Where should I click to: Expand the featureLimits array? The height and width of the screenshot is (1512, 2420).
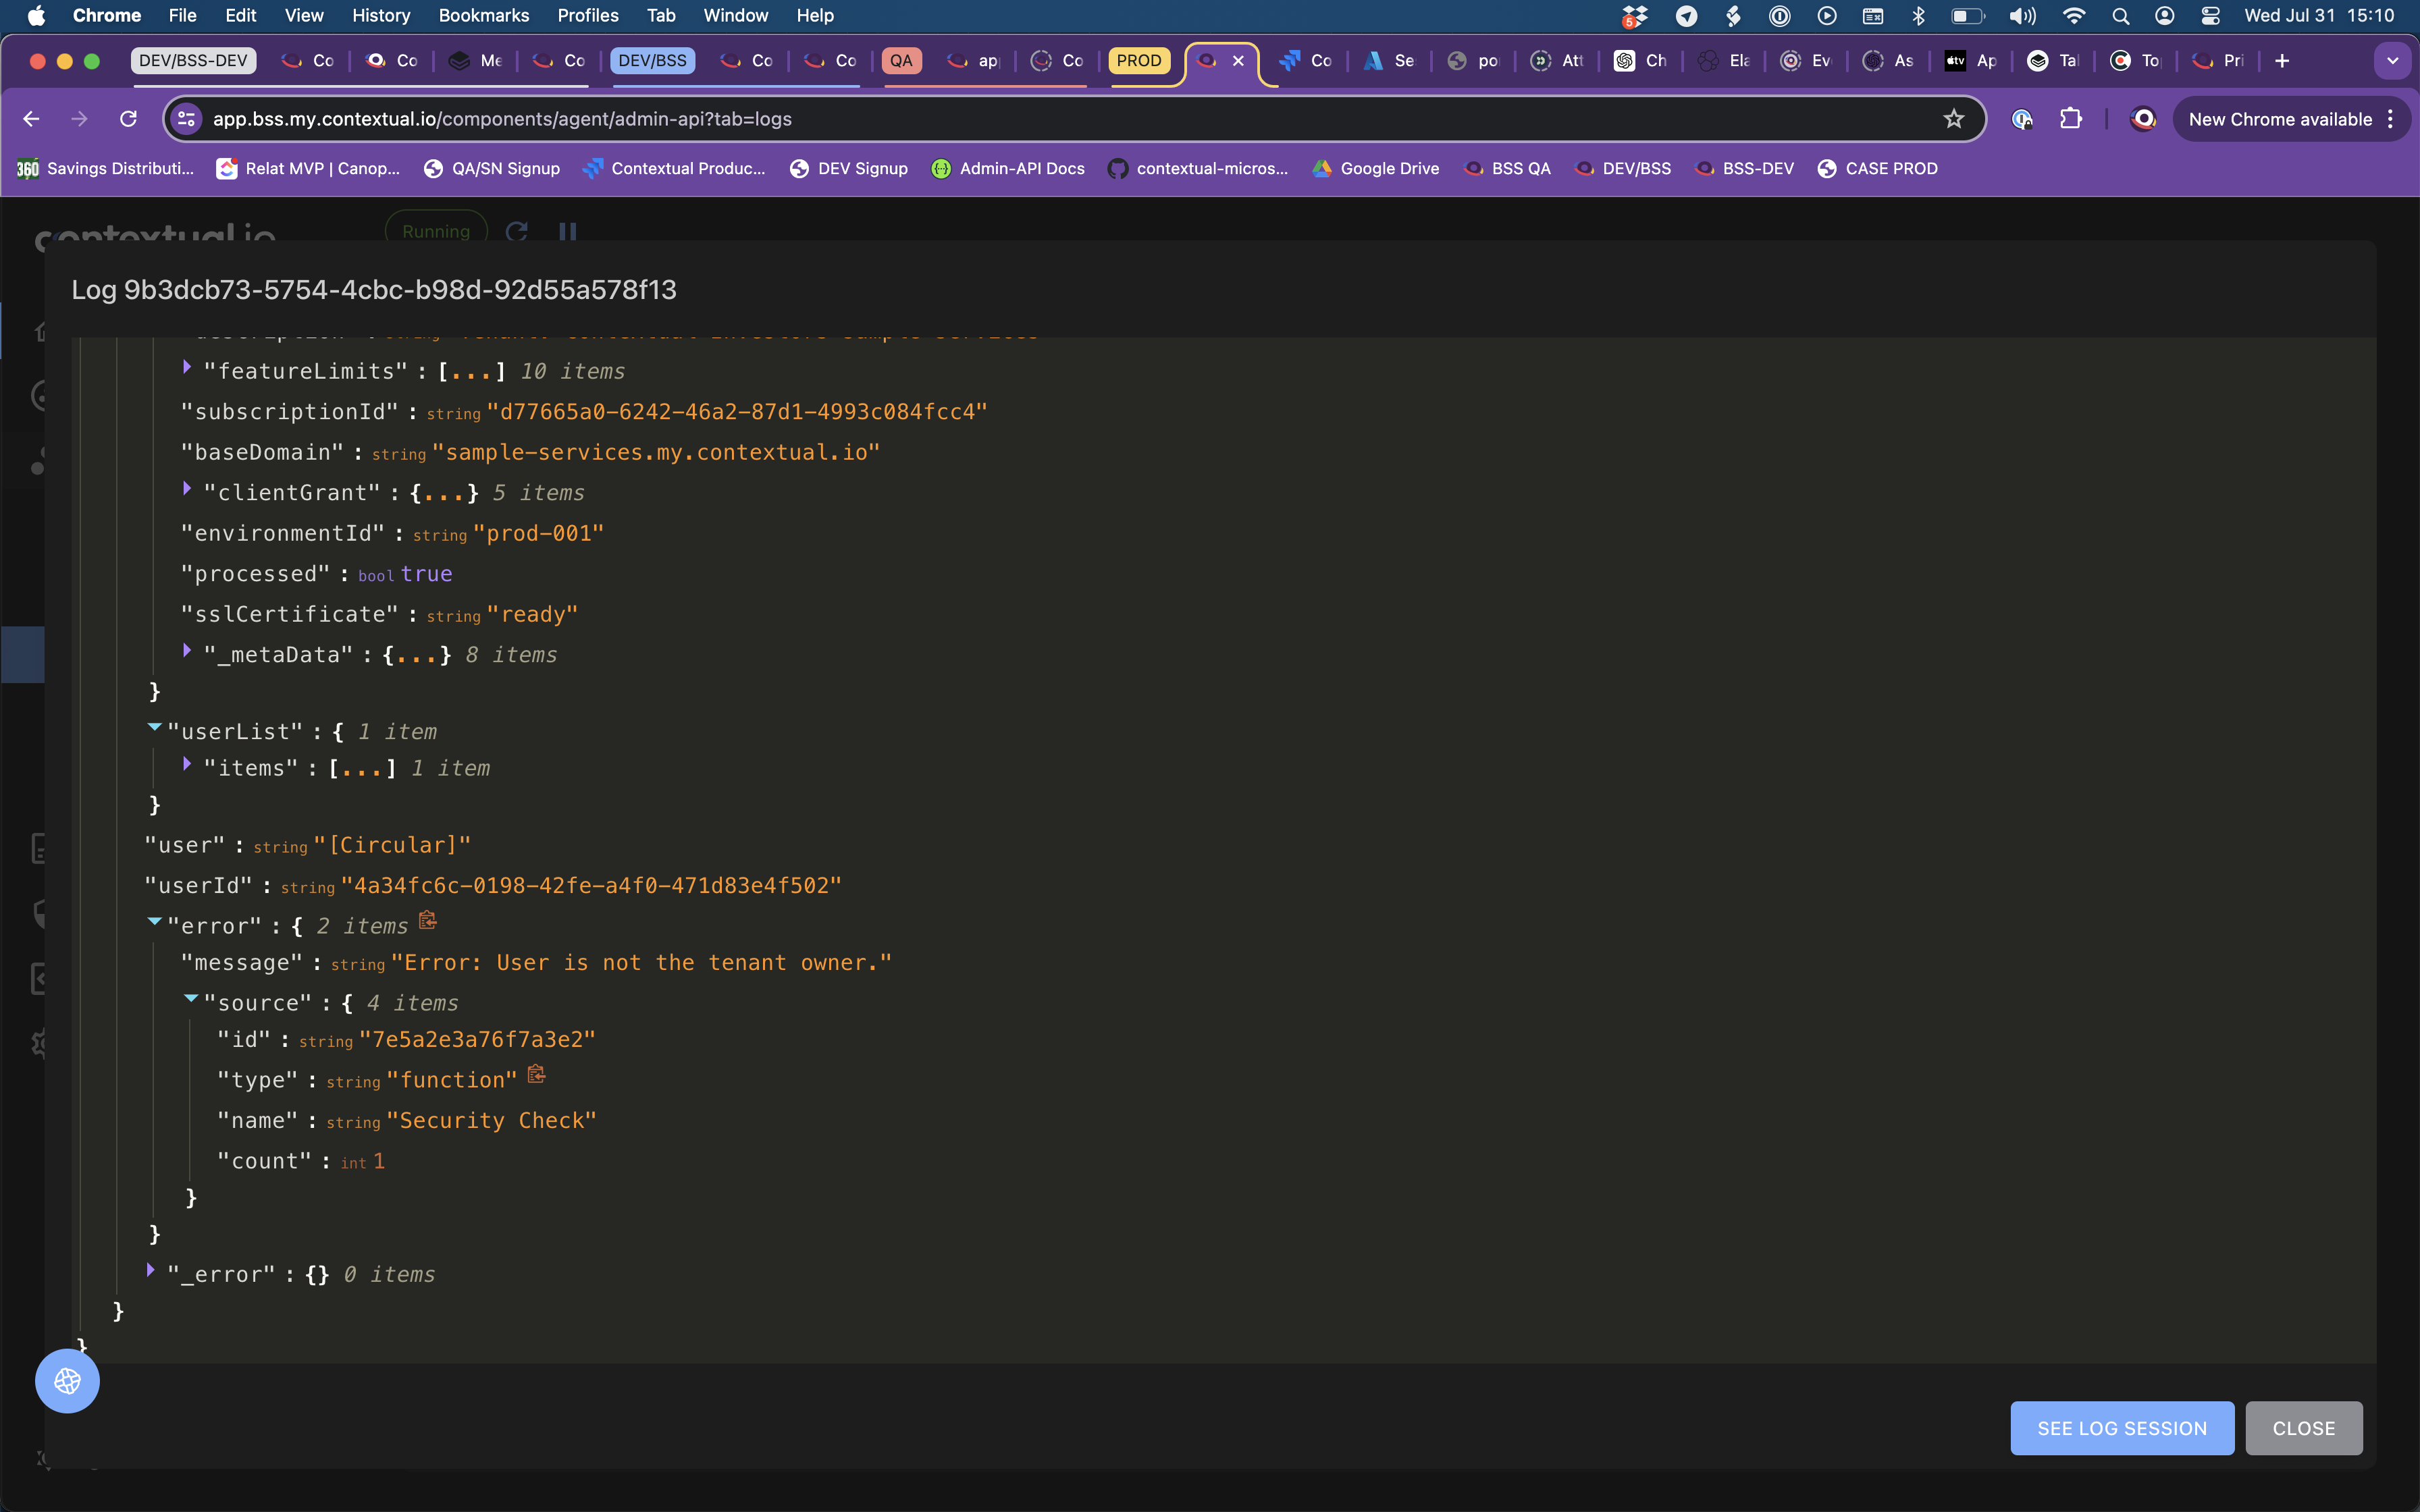pos(187,368)
